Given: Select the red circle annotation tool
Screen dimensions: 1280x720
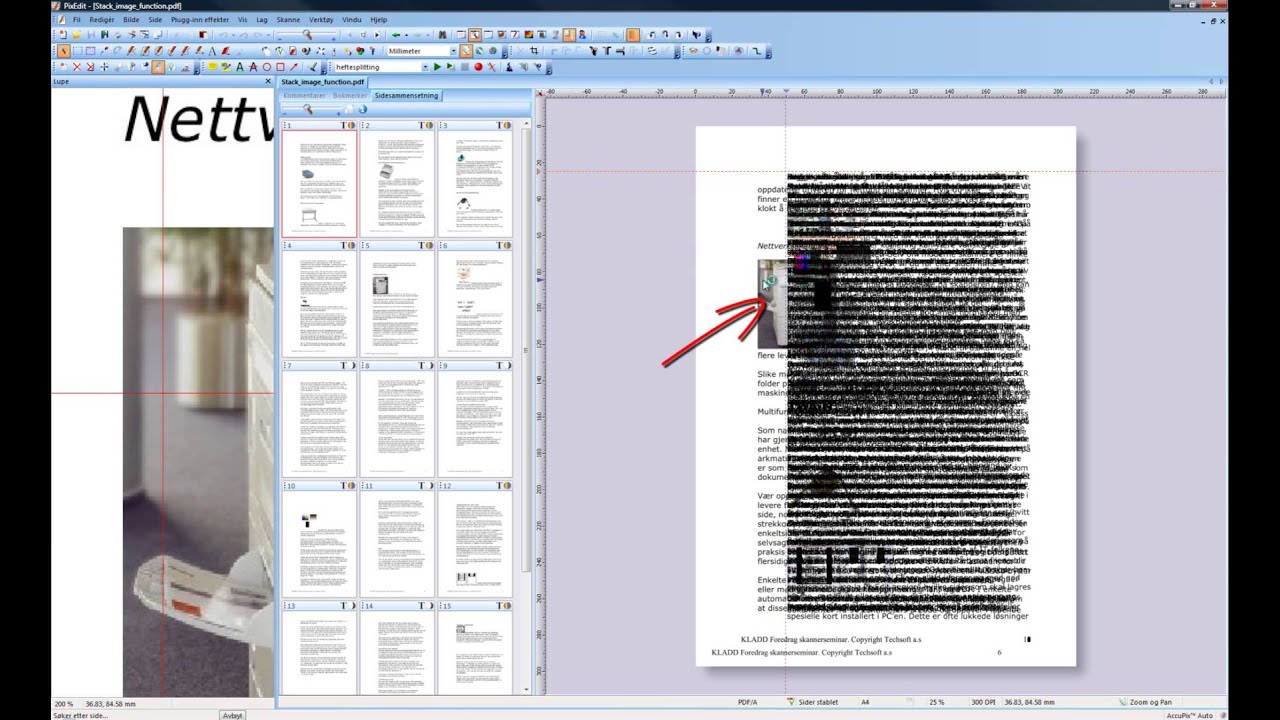Looking at the screenshot, I should click(x=267, y=67).
